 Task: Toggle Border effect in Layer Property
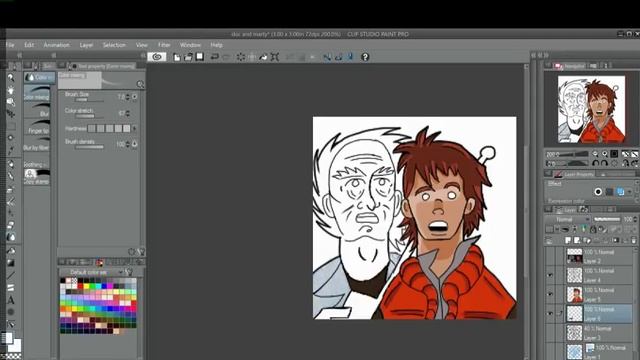click(598, 191)
